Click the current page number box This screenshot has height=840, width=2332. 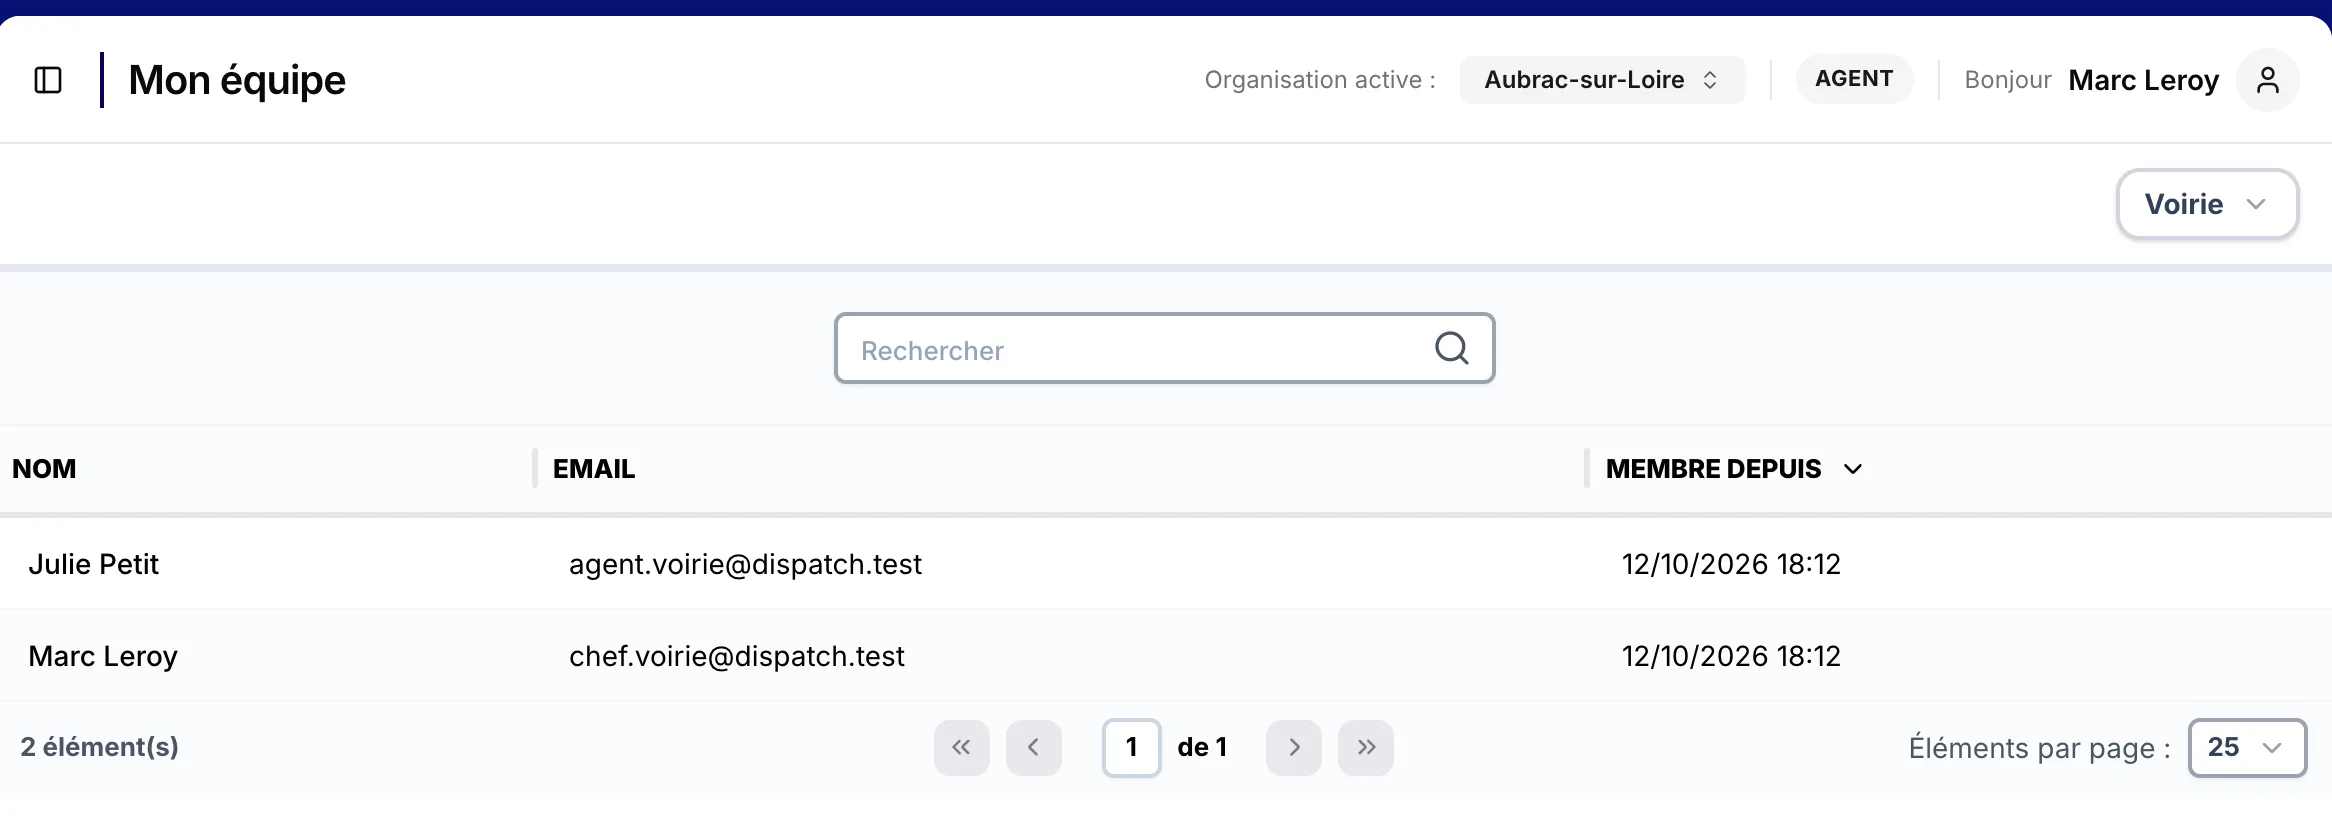point(1132,748)
